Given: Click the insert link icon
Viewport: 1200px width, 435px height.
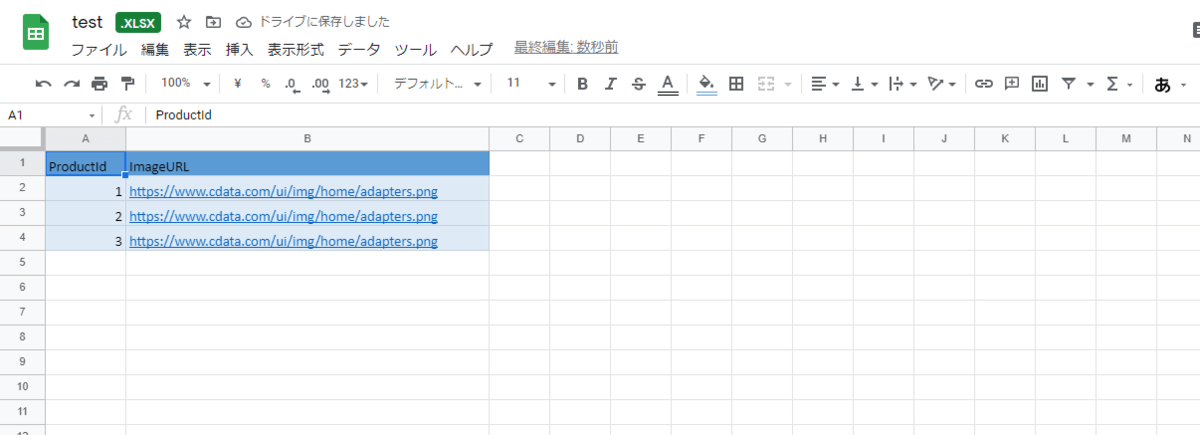Looking at the screenshot, I should [x=984, y=84].
